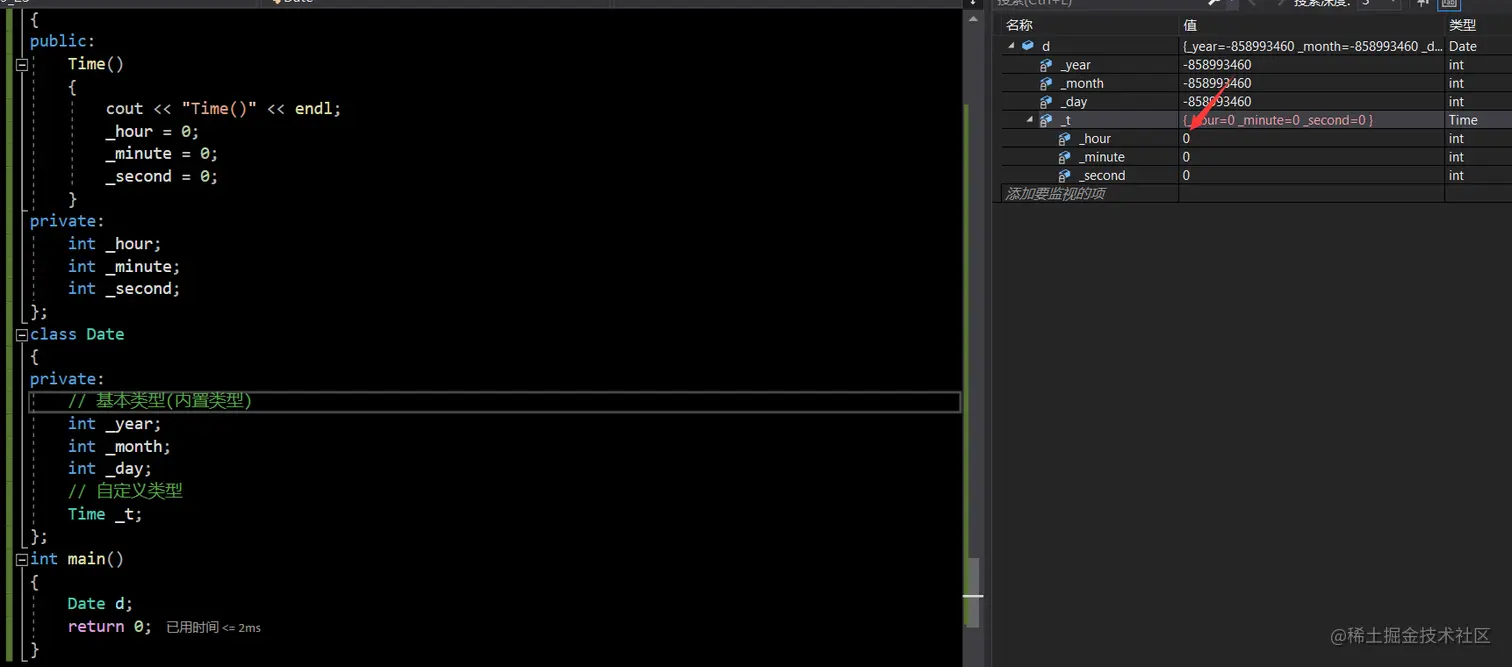Click the -858993460 value of _day

click(1217, 102)
